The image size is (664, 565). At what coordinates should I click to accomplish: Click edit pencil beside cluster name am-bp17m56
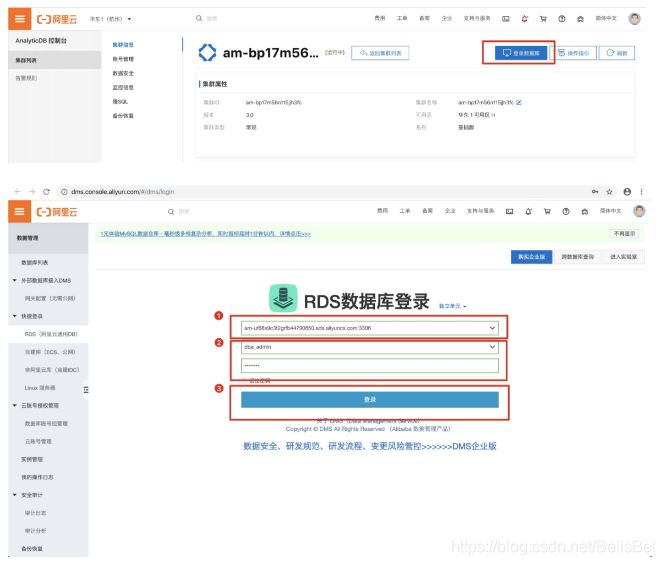(519, 102)
